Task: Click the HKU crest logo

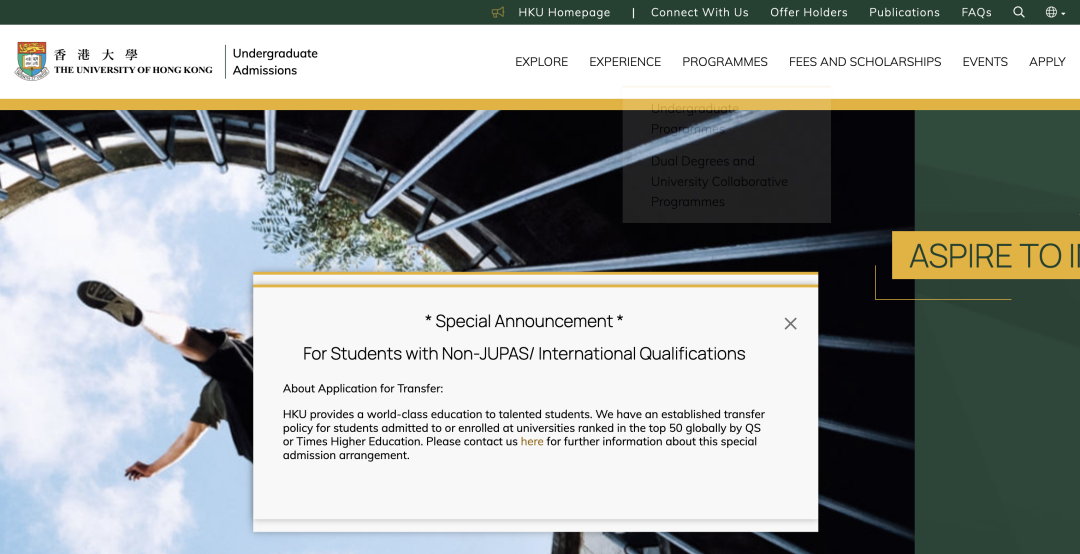Action: point(32,61)
